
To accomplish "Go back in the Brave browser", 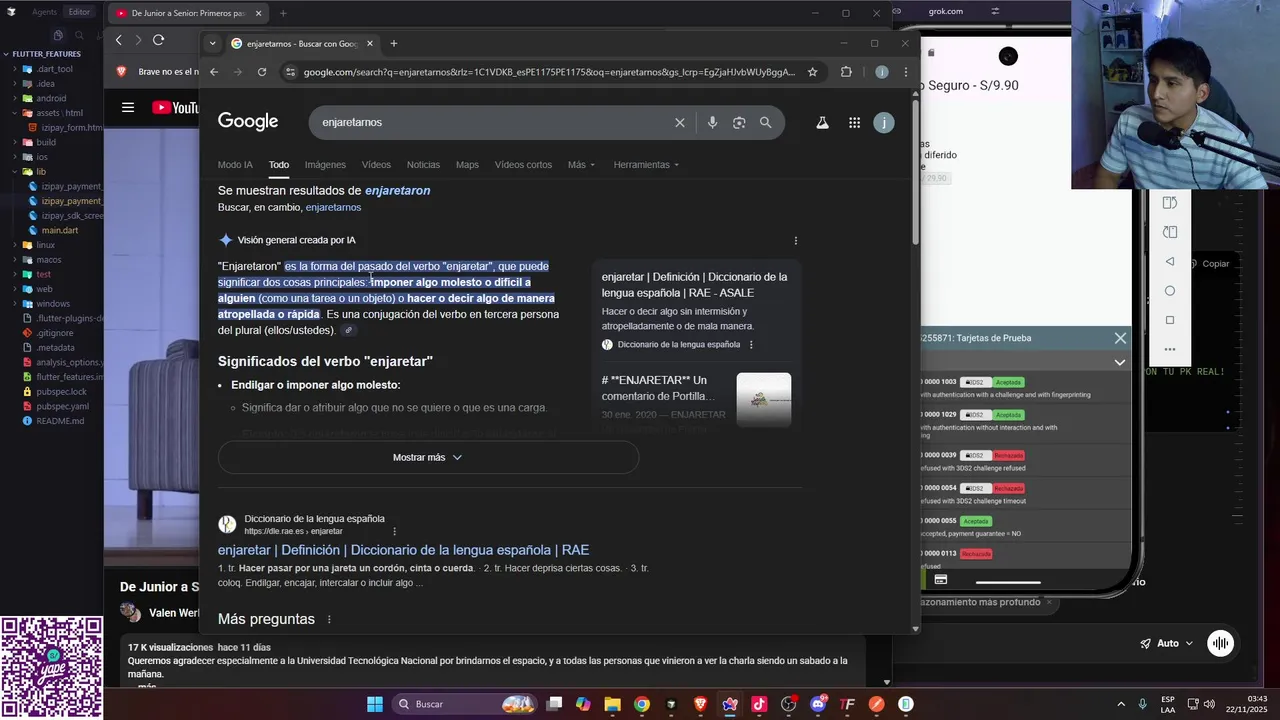I will coord(118,40).
